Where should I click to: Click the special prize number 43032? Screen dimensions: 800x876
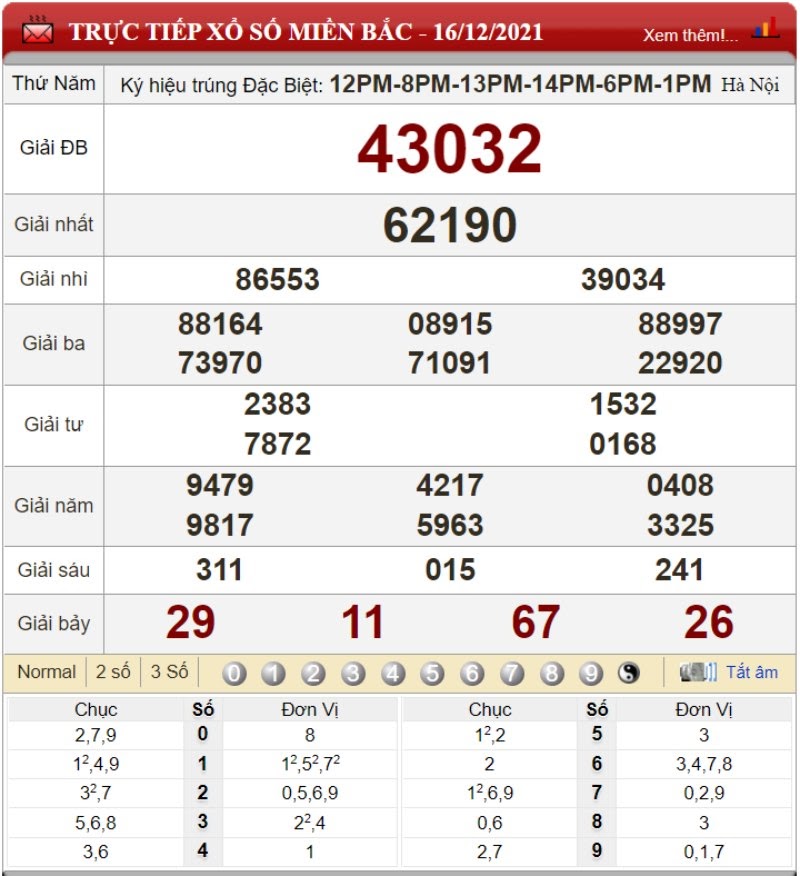[450, 149]
